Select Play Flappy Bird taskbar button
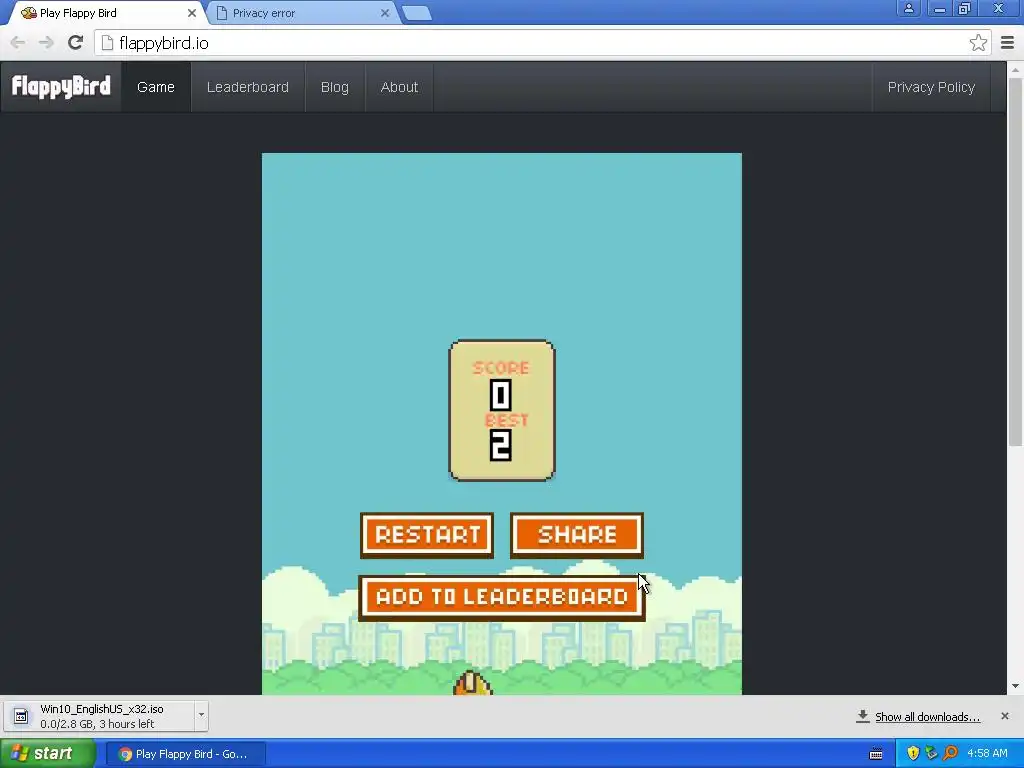Screen dimensions: 1024x768 185,754
